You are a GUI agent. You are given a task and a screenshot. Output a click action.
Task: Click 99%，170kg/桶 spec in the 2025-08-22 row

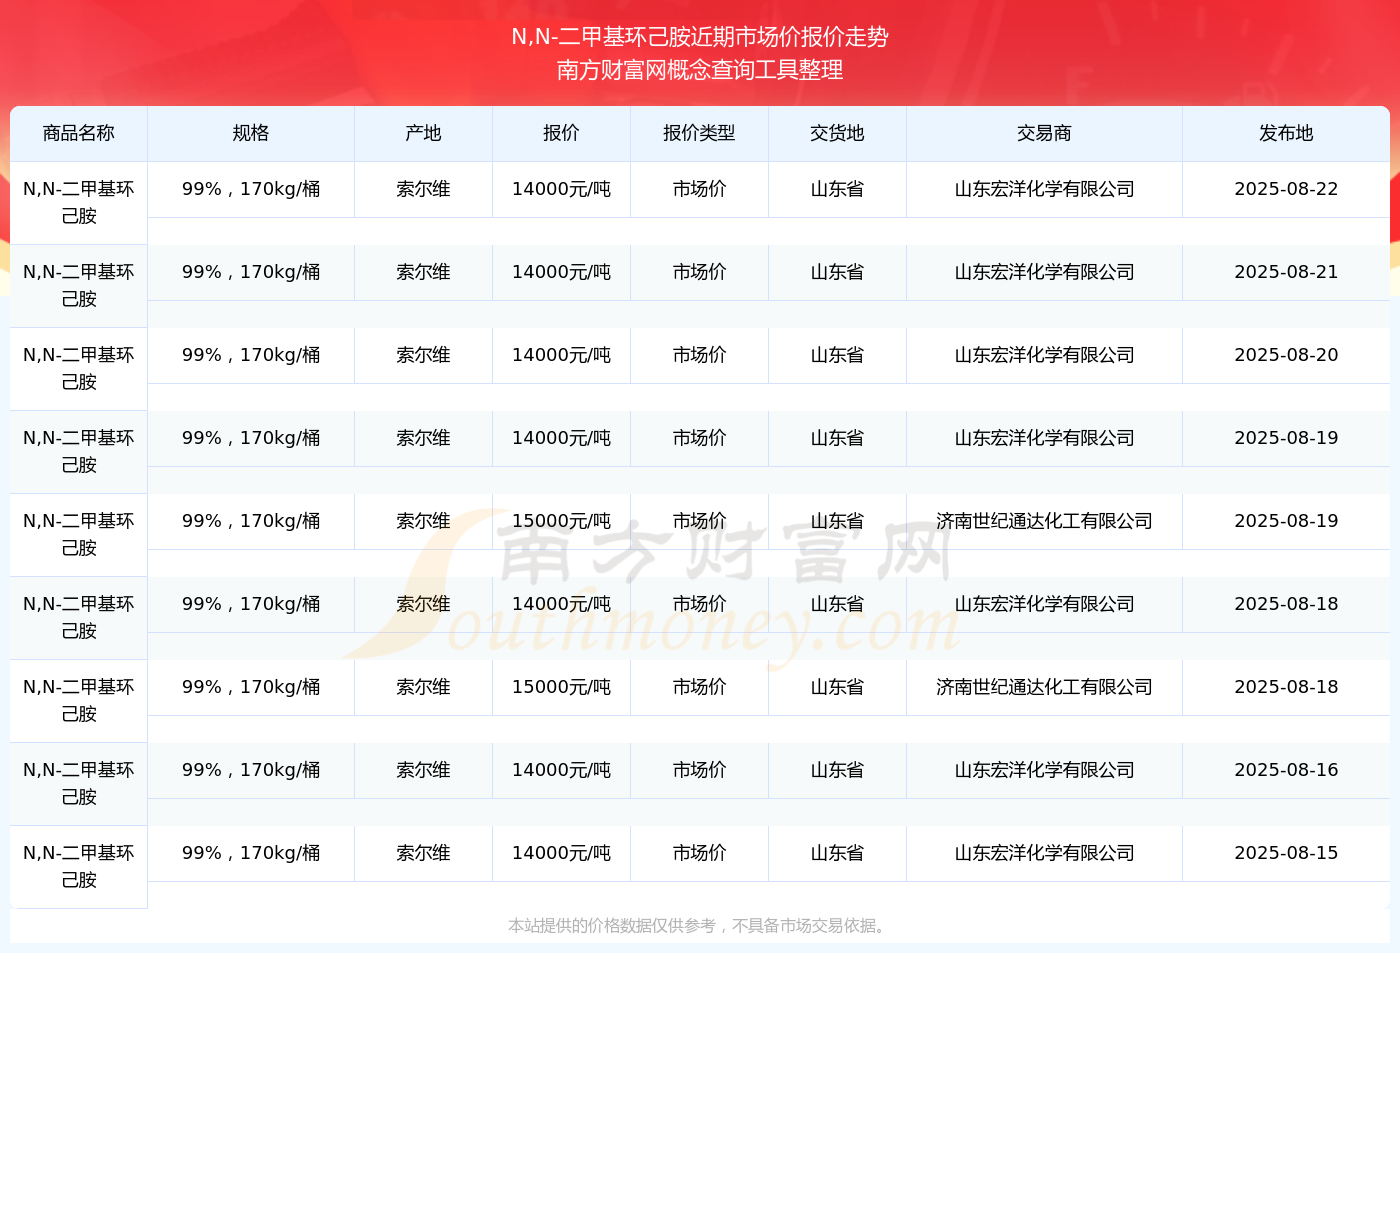(251, 189)
